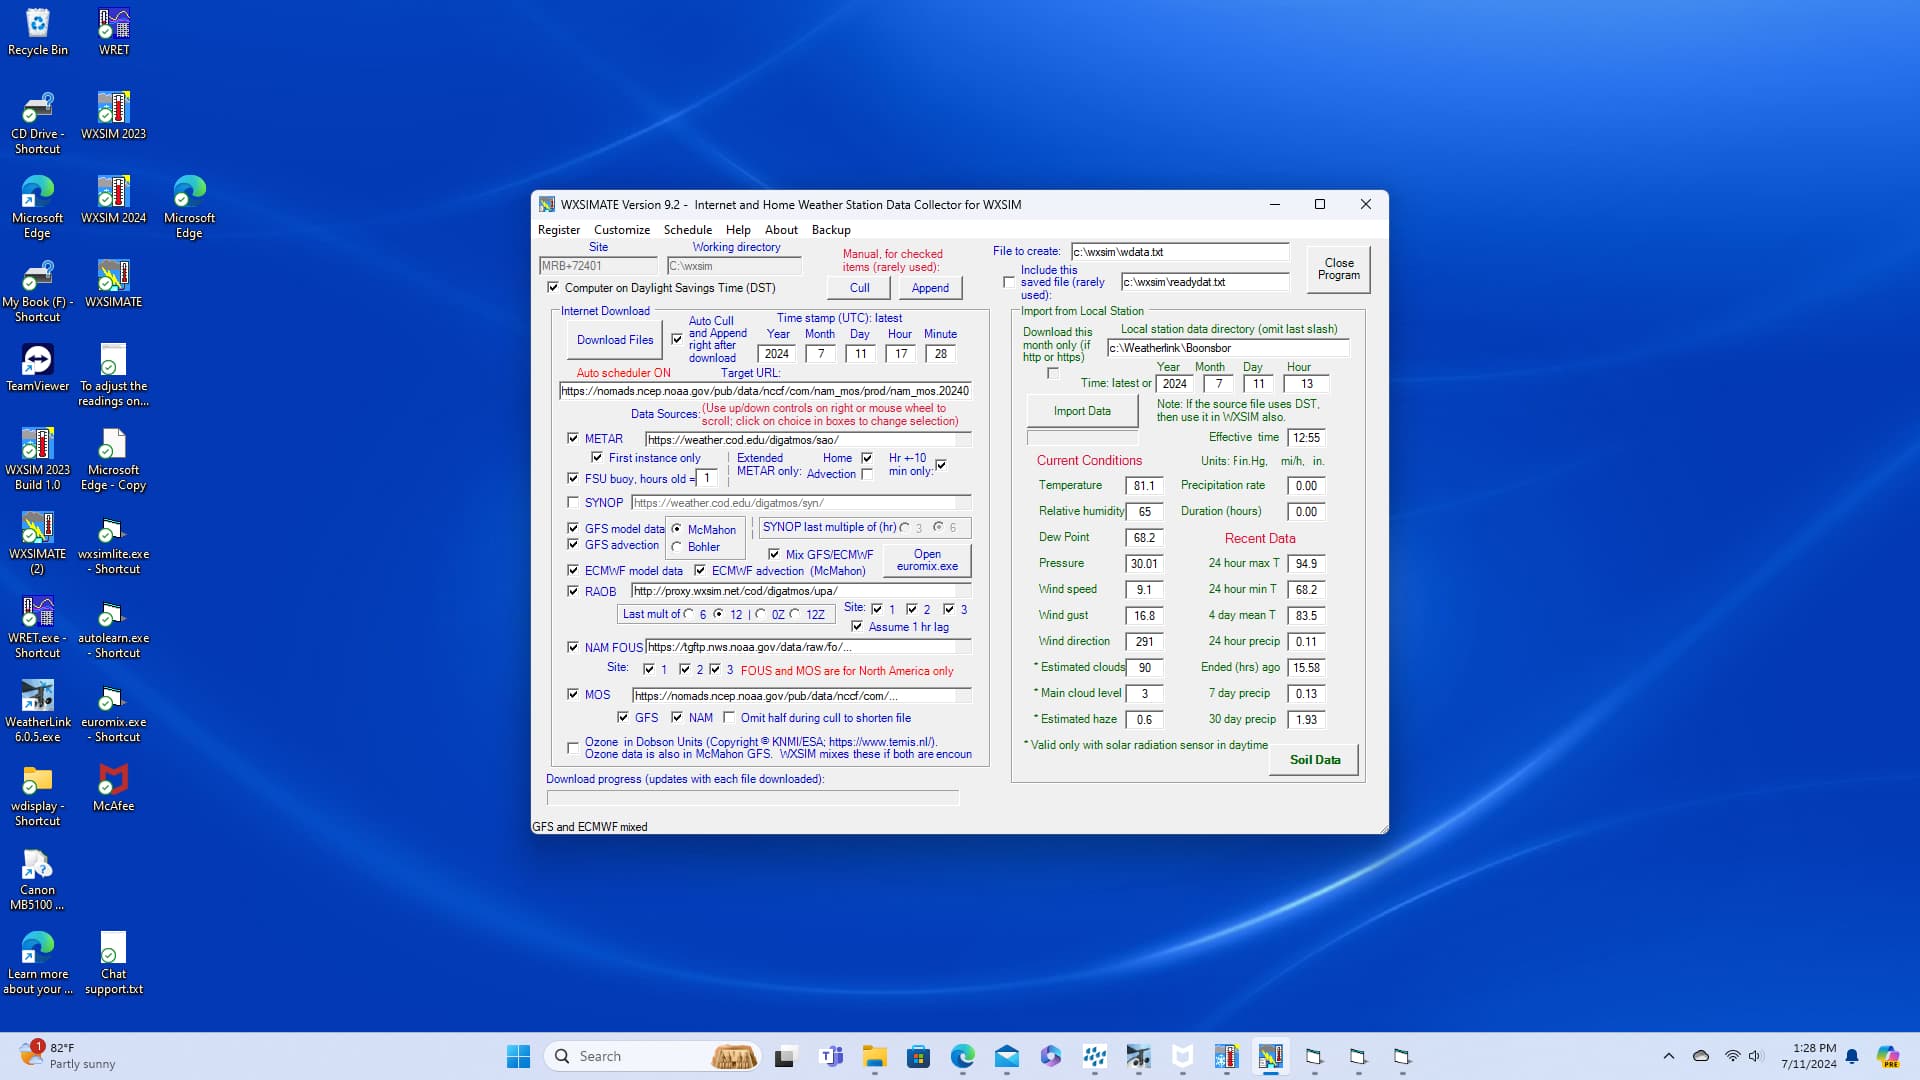This screenshot has width=1920, height=1080.
Task: Open Chat support.txt desktop file
Action: coord(113,963)
